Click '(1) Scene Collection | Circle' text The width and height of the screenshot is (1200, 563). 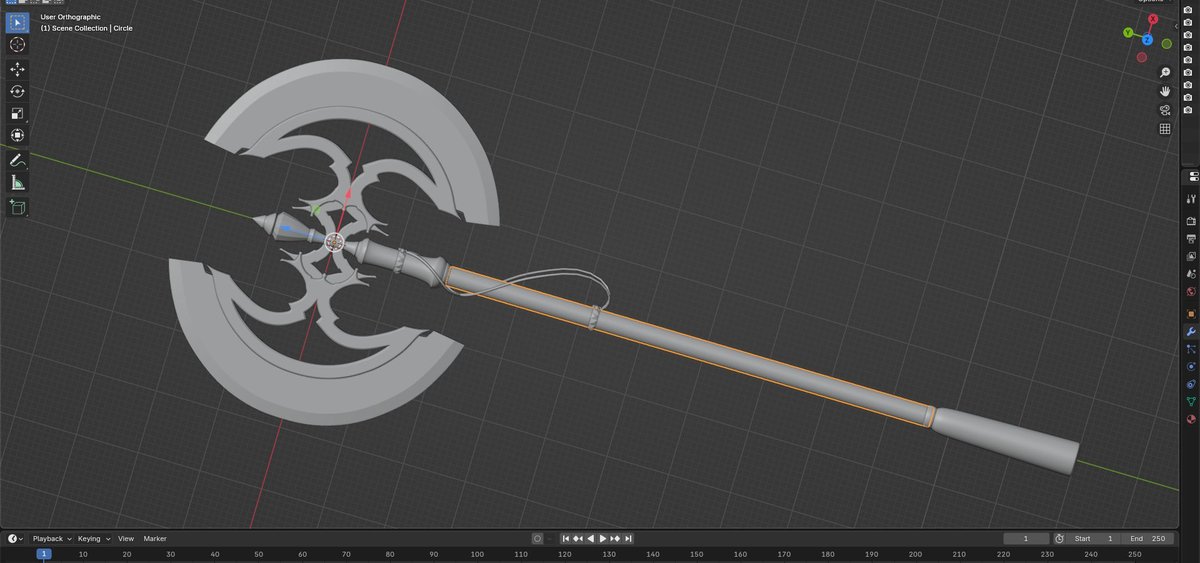point(86,28)
